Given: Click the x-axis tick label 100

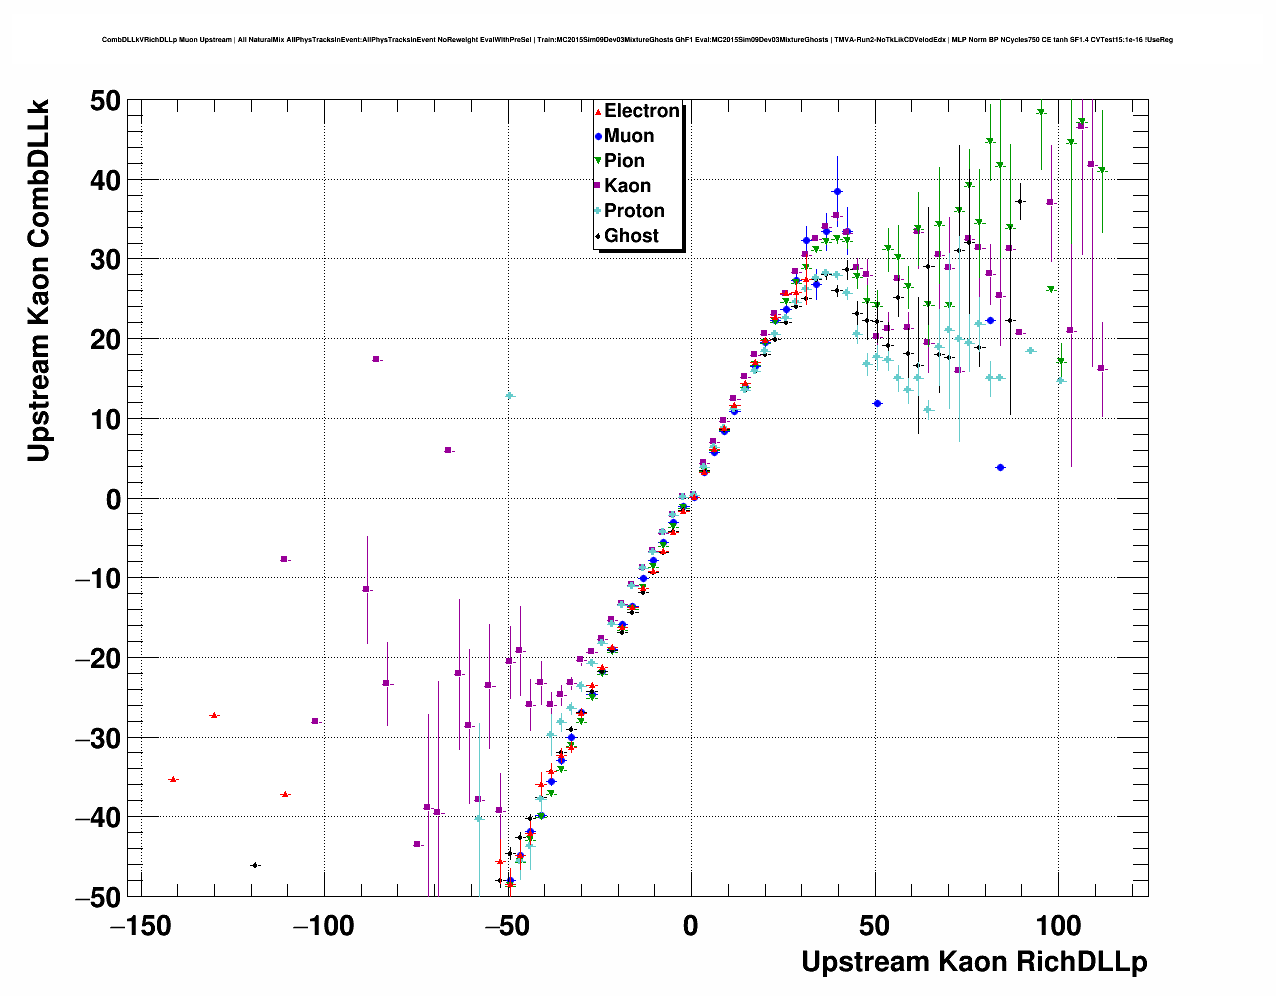Looking at the screenshot, I should [x=1058, y=926].
